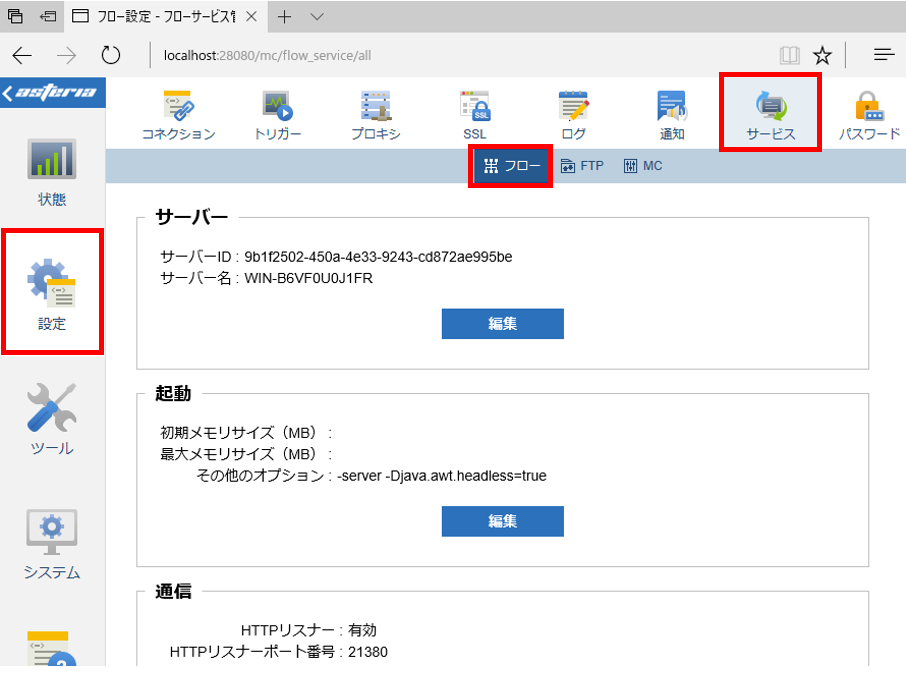
Task: Go back in the browser
Action: click(22, 55)
